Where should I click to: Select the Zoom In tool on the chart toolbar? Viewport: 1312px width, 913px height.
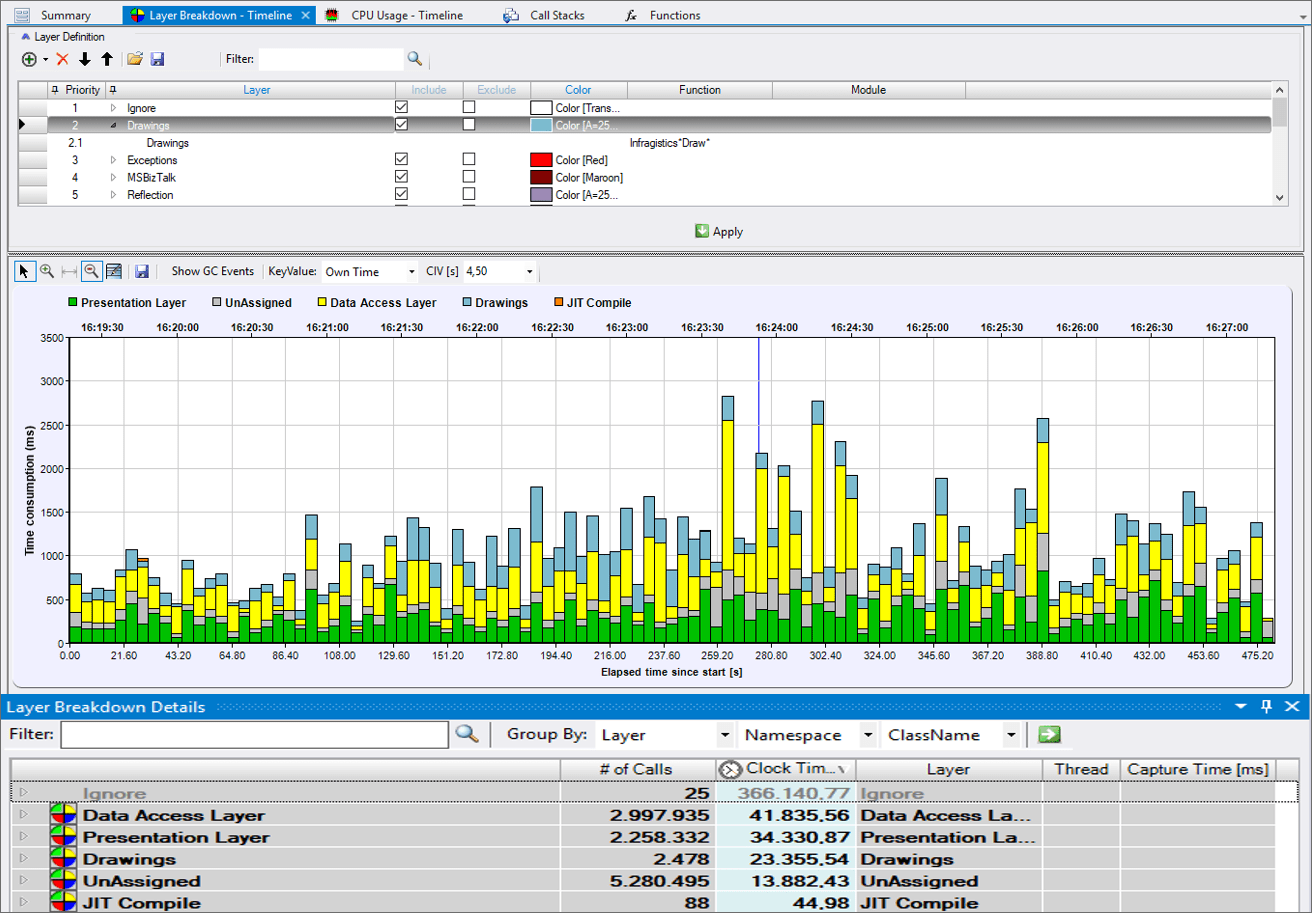point(47,271)
